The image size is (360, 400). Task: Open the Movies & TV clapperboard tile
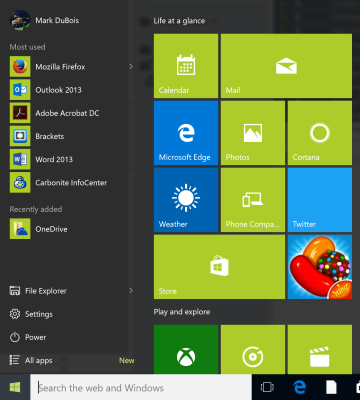320,349
